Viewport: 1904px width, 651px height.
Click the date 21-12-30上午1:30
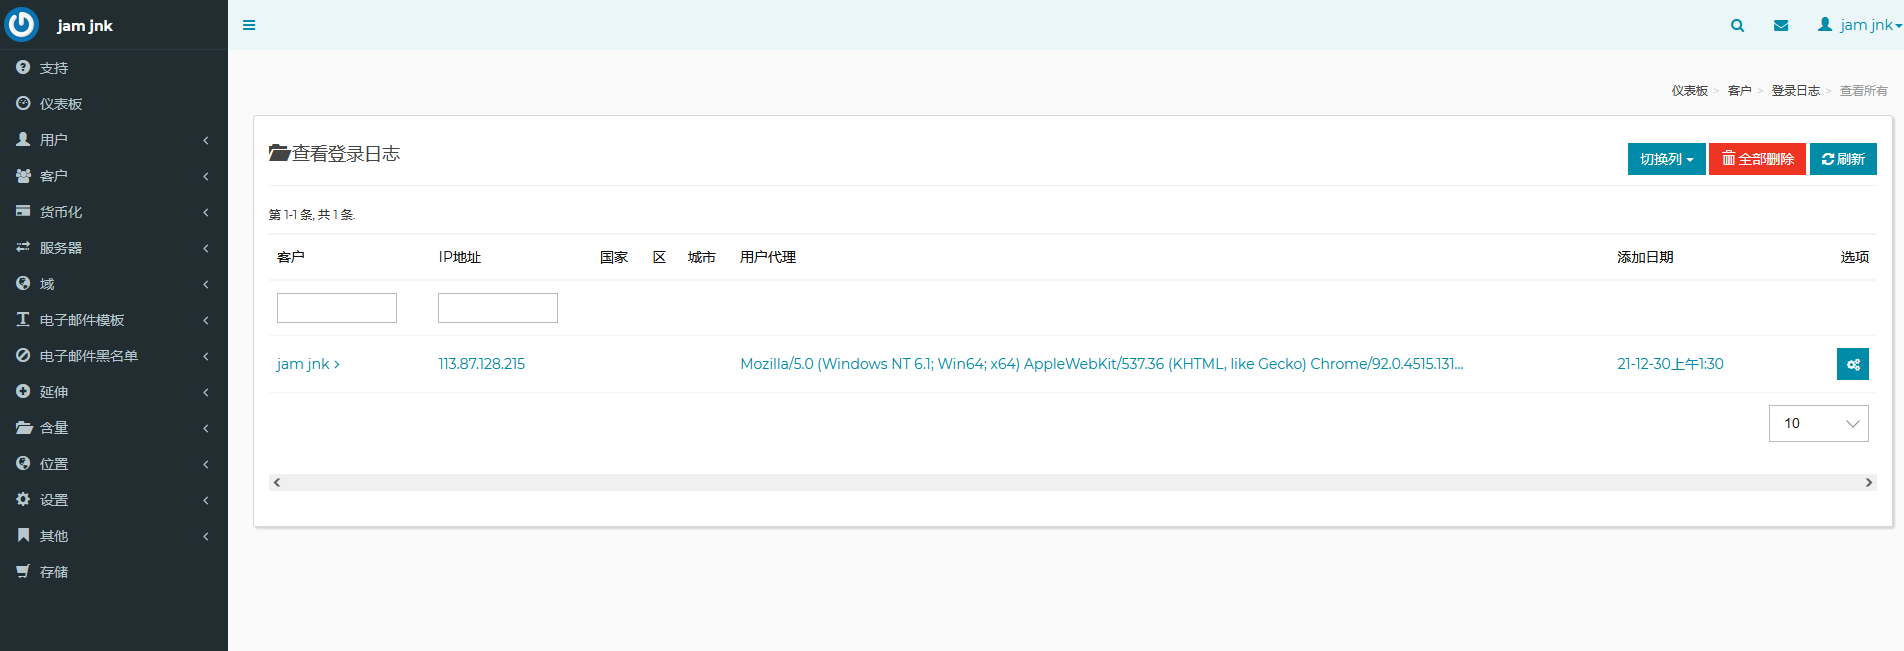(1670, 364)
